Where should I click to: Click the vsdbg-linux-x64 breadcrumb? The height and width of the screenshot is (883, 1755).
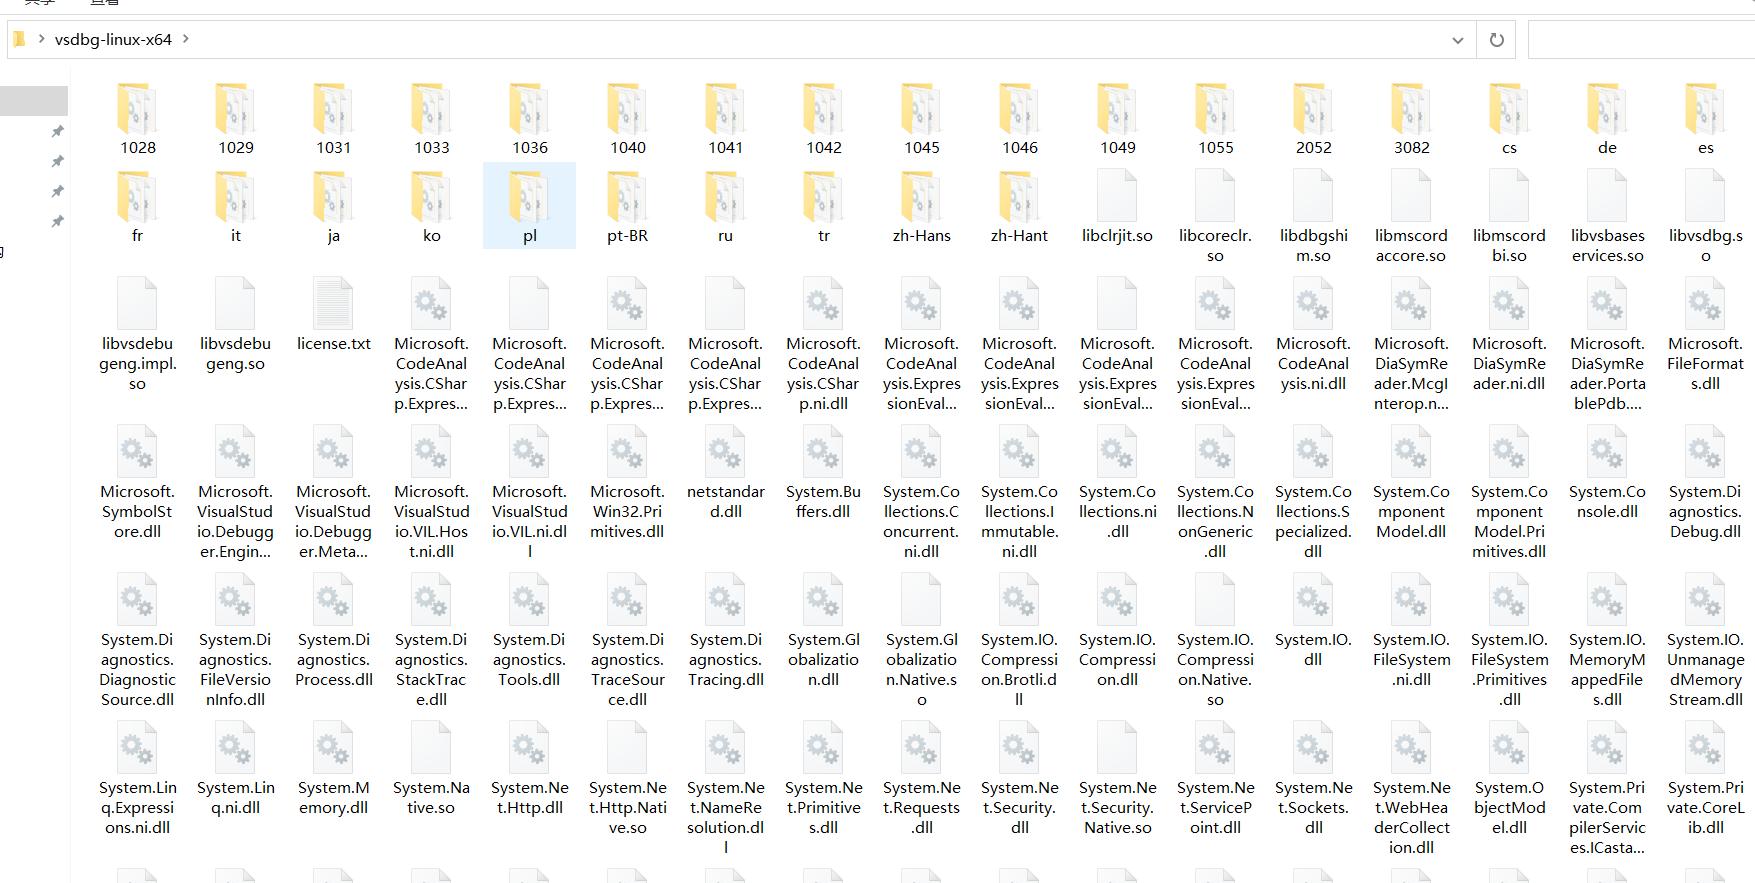point(113,39)
